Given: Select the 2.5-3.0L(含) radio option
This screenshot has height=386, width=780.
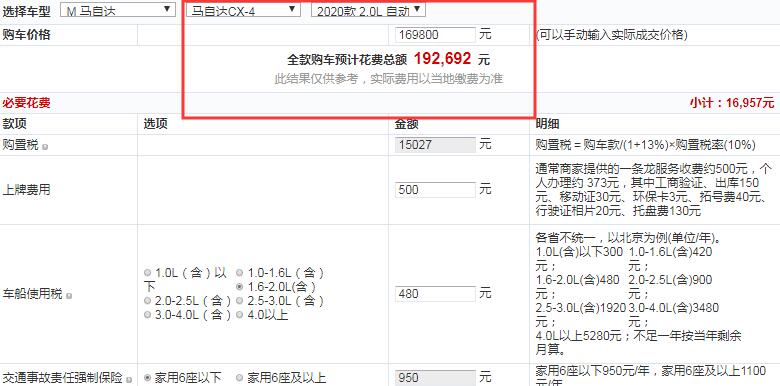Looking at the screenshot, I should point(239,301).
